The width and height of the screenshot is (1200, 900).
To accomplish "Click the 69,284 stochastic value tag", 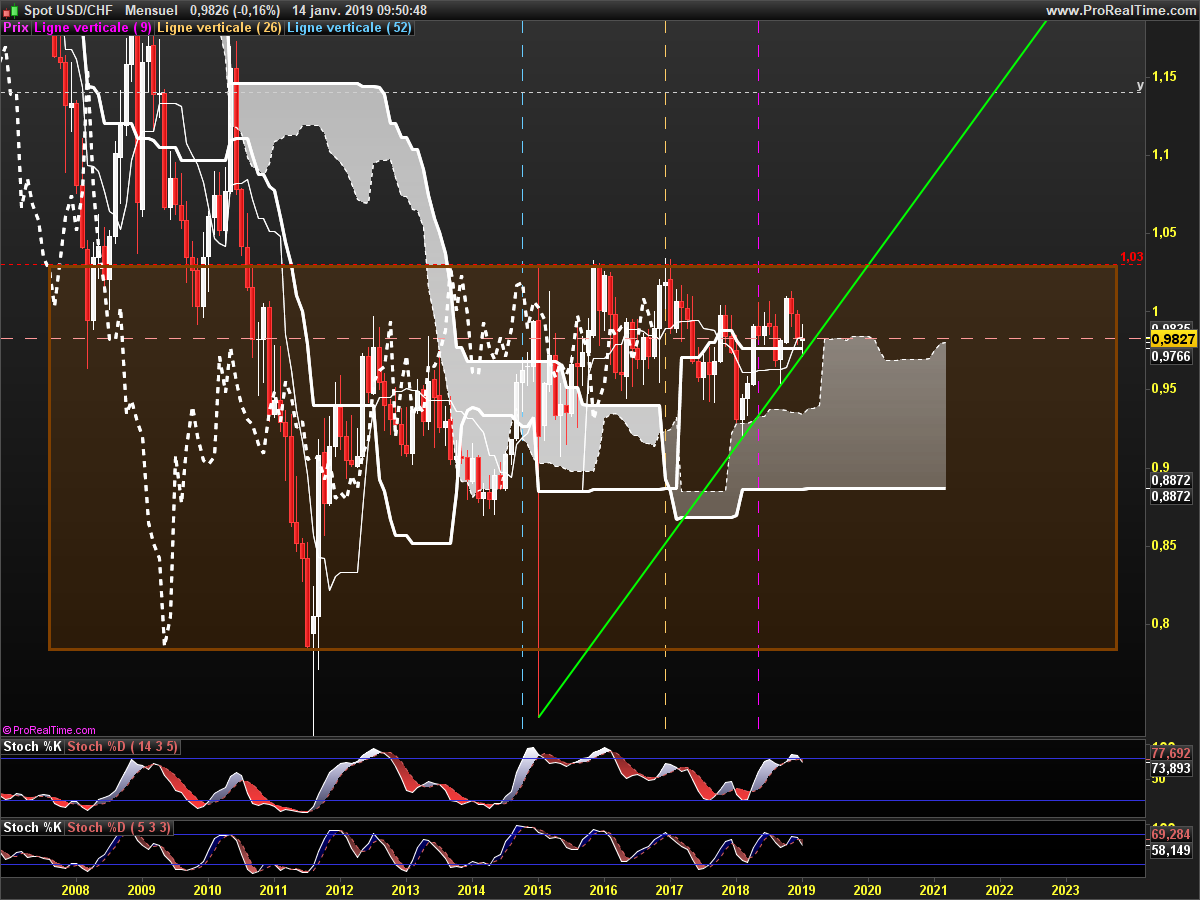I will point(1170,834).
